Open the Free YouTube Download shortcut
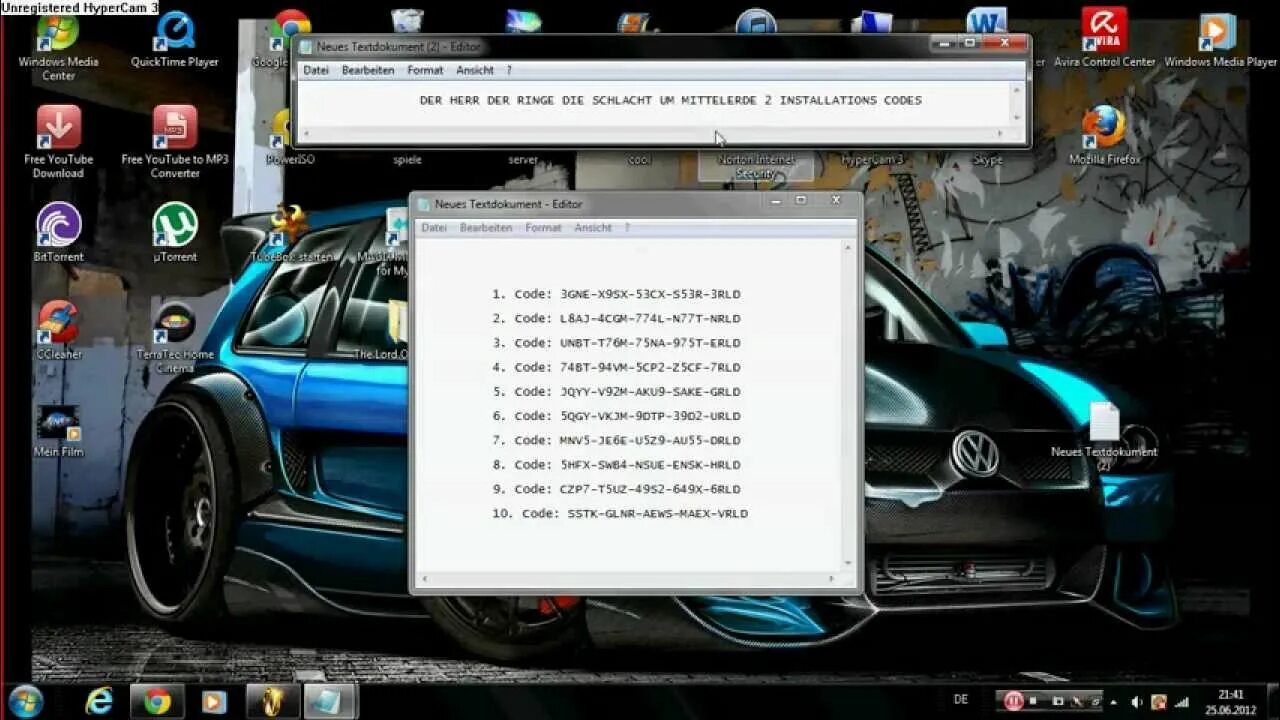This screenshot has width=1280, height=720. (58, 143)
